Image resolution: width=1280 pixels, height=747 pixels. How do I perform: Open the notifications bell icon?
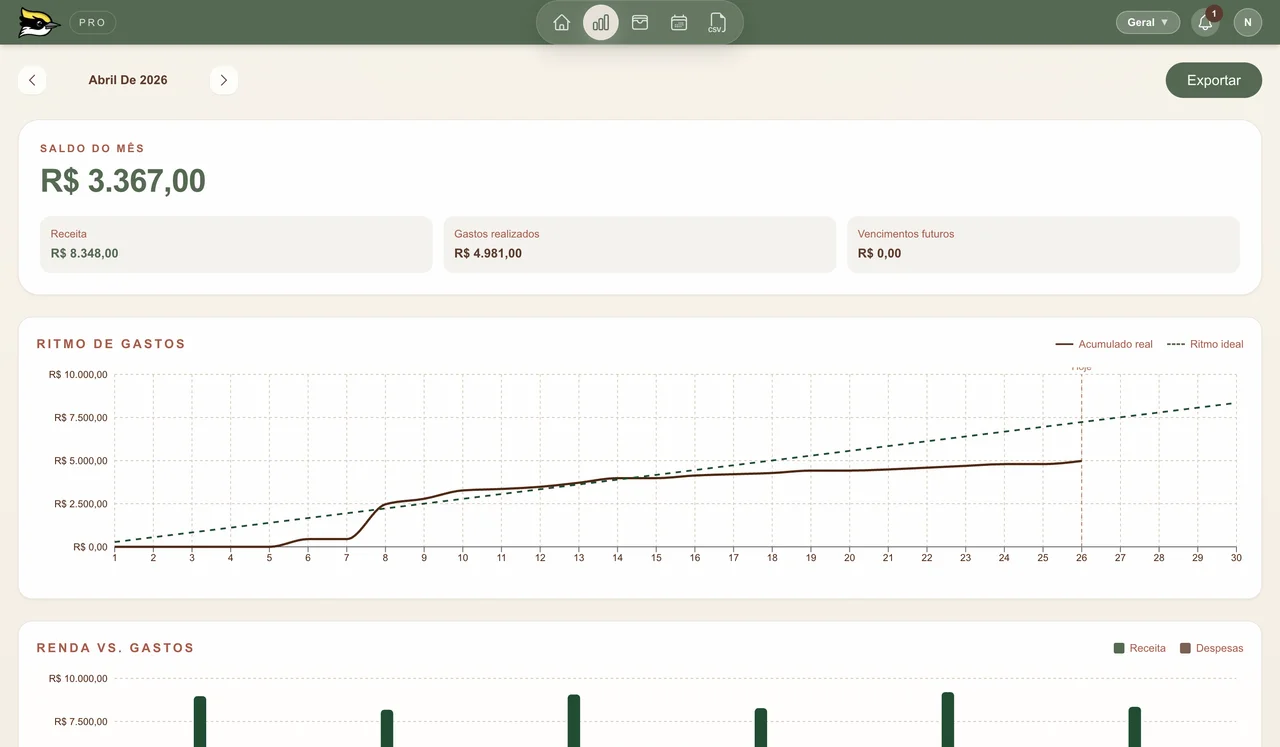pos(1205,22)
